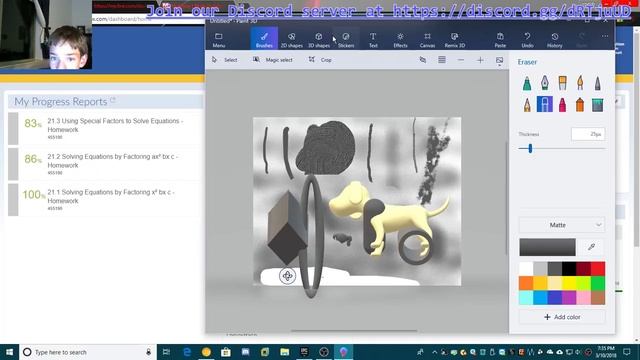This screenshot has width=640, height=360.
Task: Open the Effects tab
Action: point(400,39)
